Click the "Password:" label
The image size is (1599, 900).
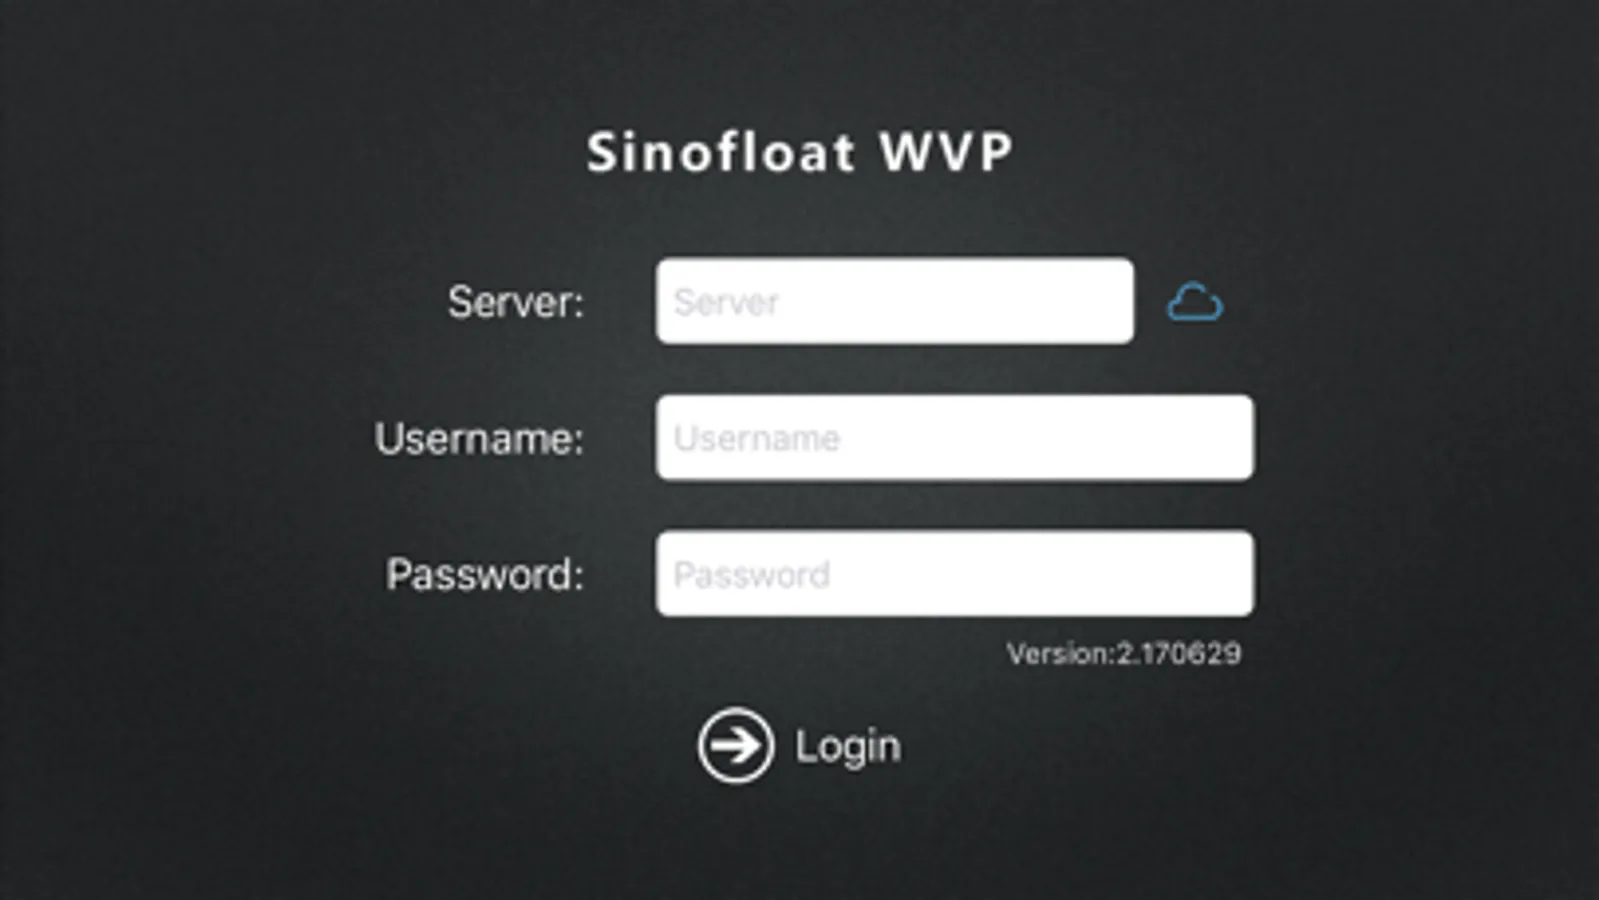pos(485,574)
